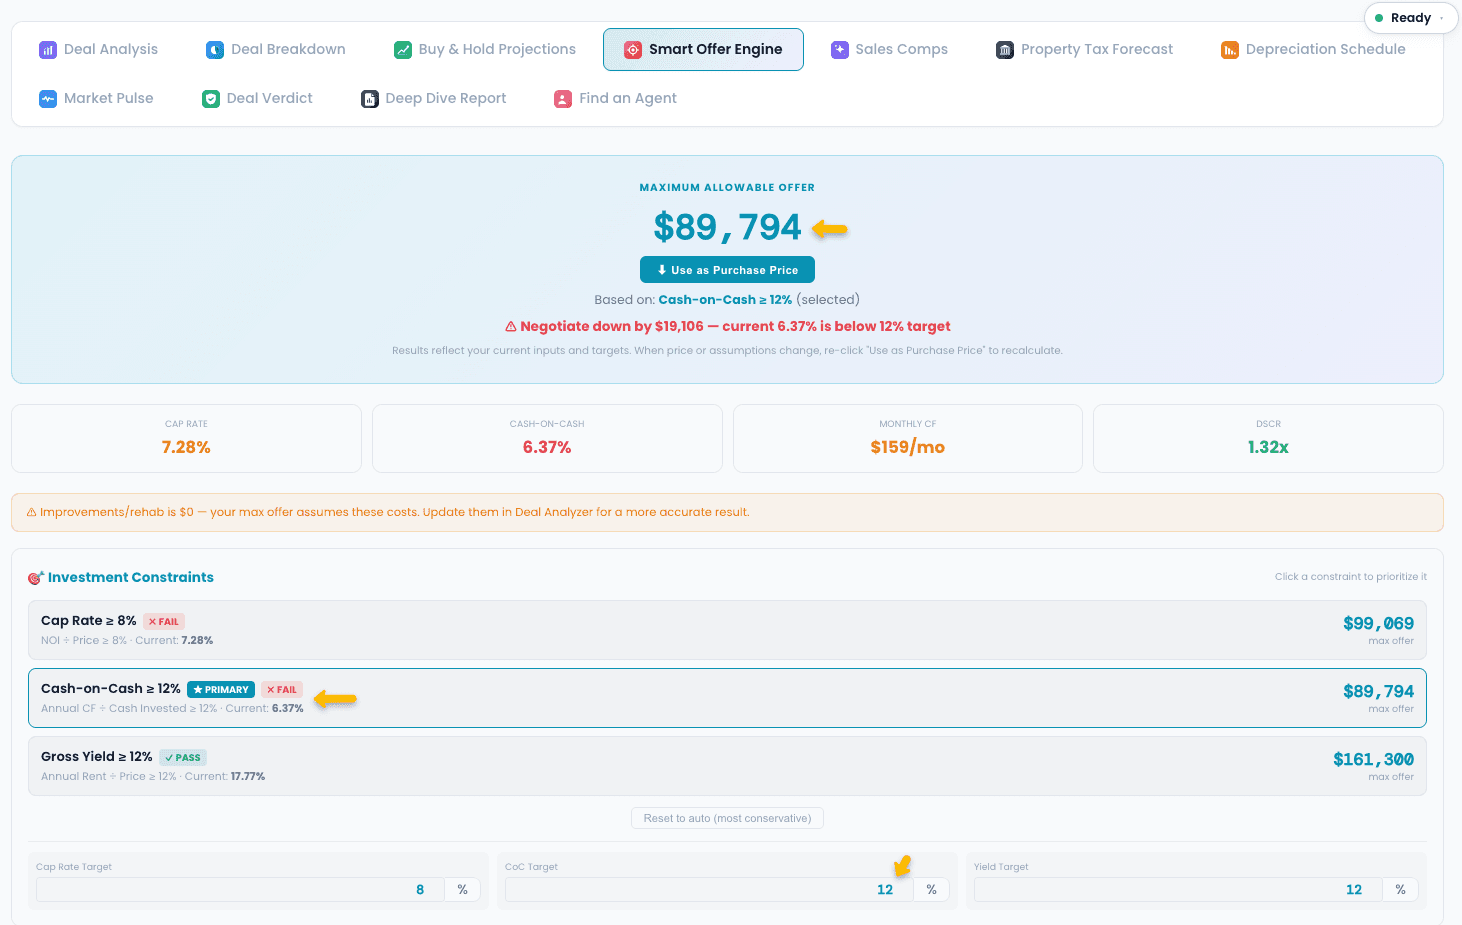Click the green Ready status dot
The width and height of the screenshot is (1462, 925).
click(1379, 18)
